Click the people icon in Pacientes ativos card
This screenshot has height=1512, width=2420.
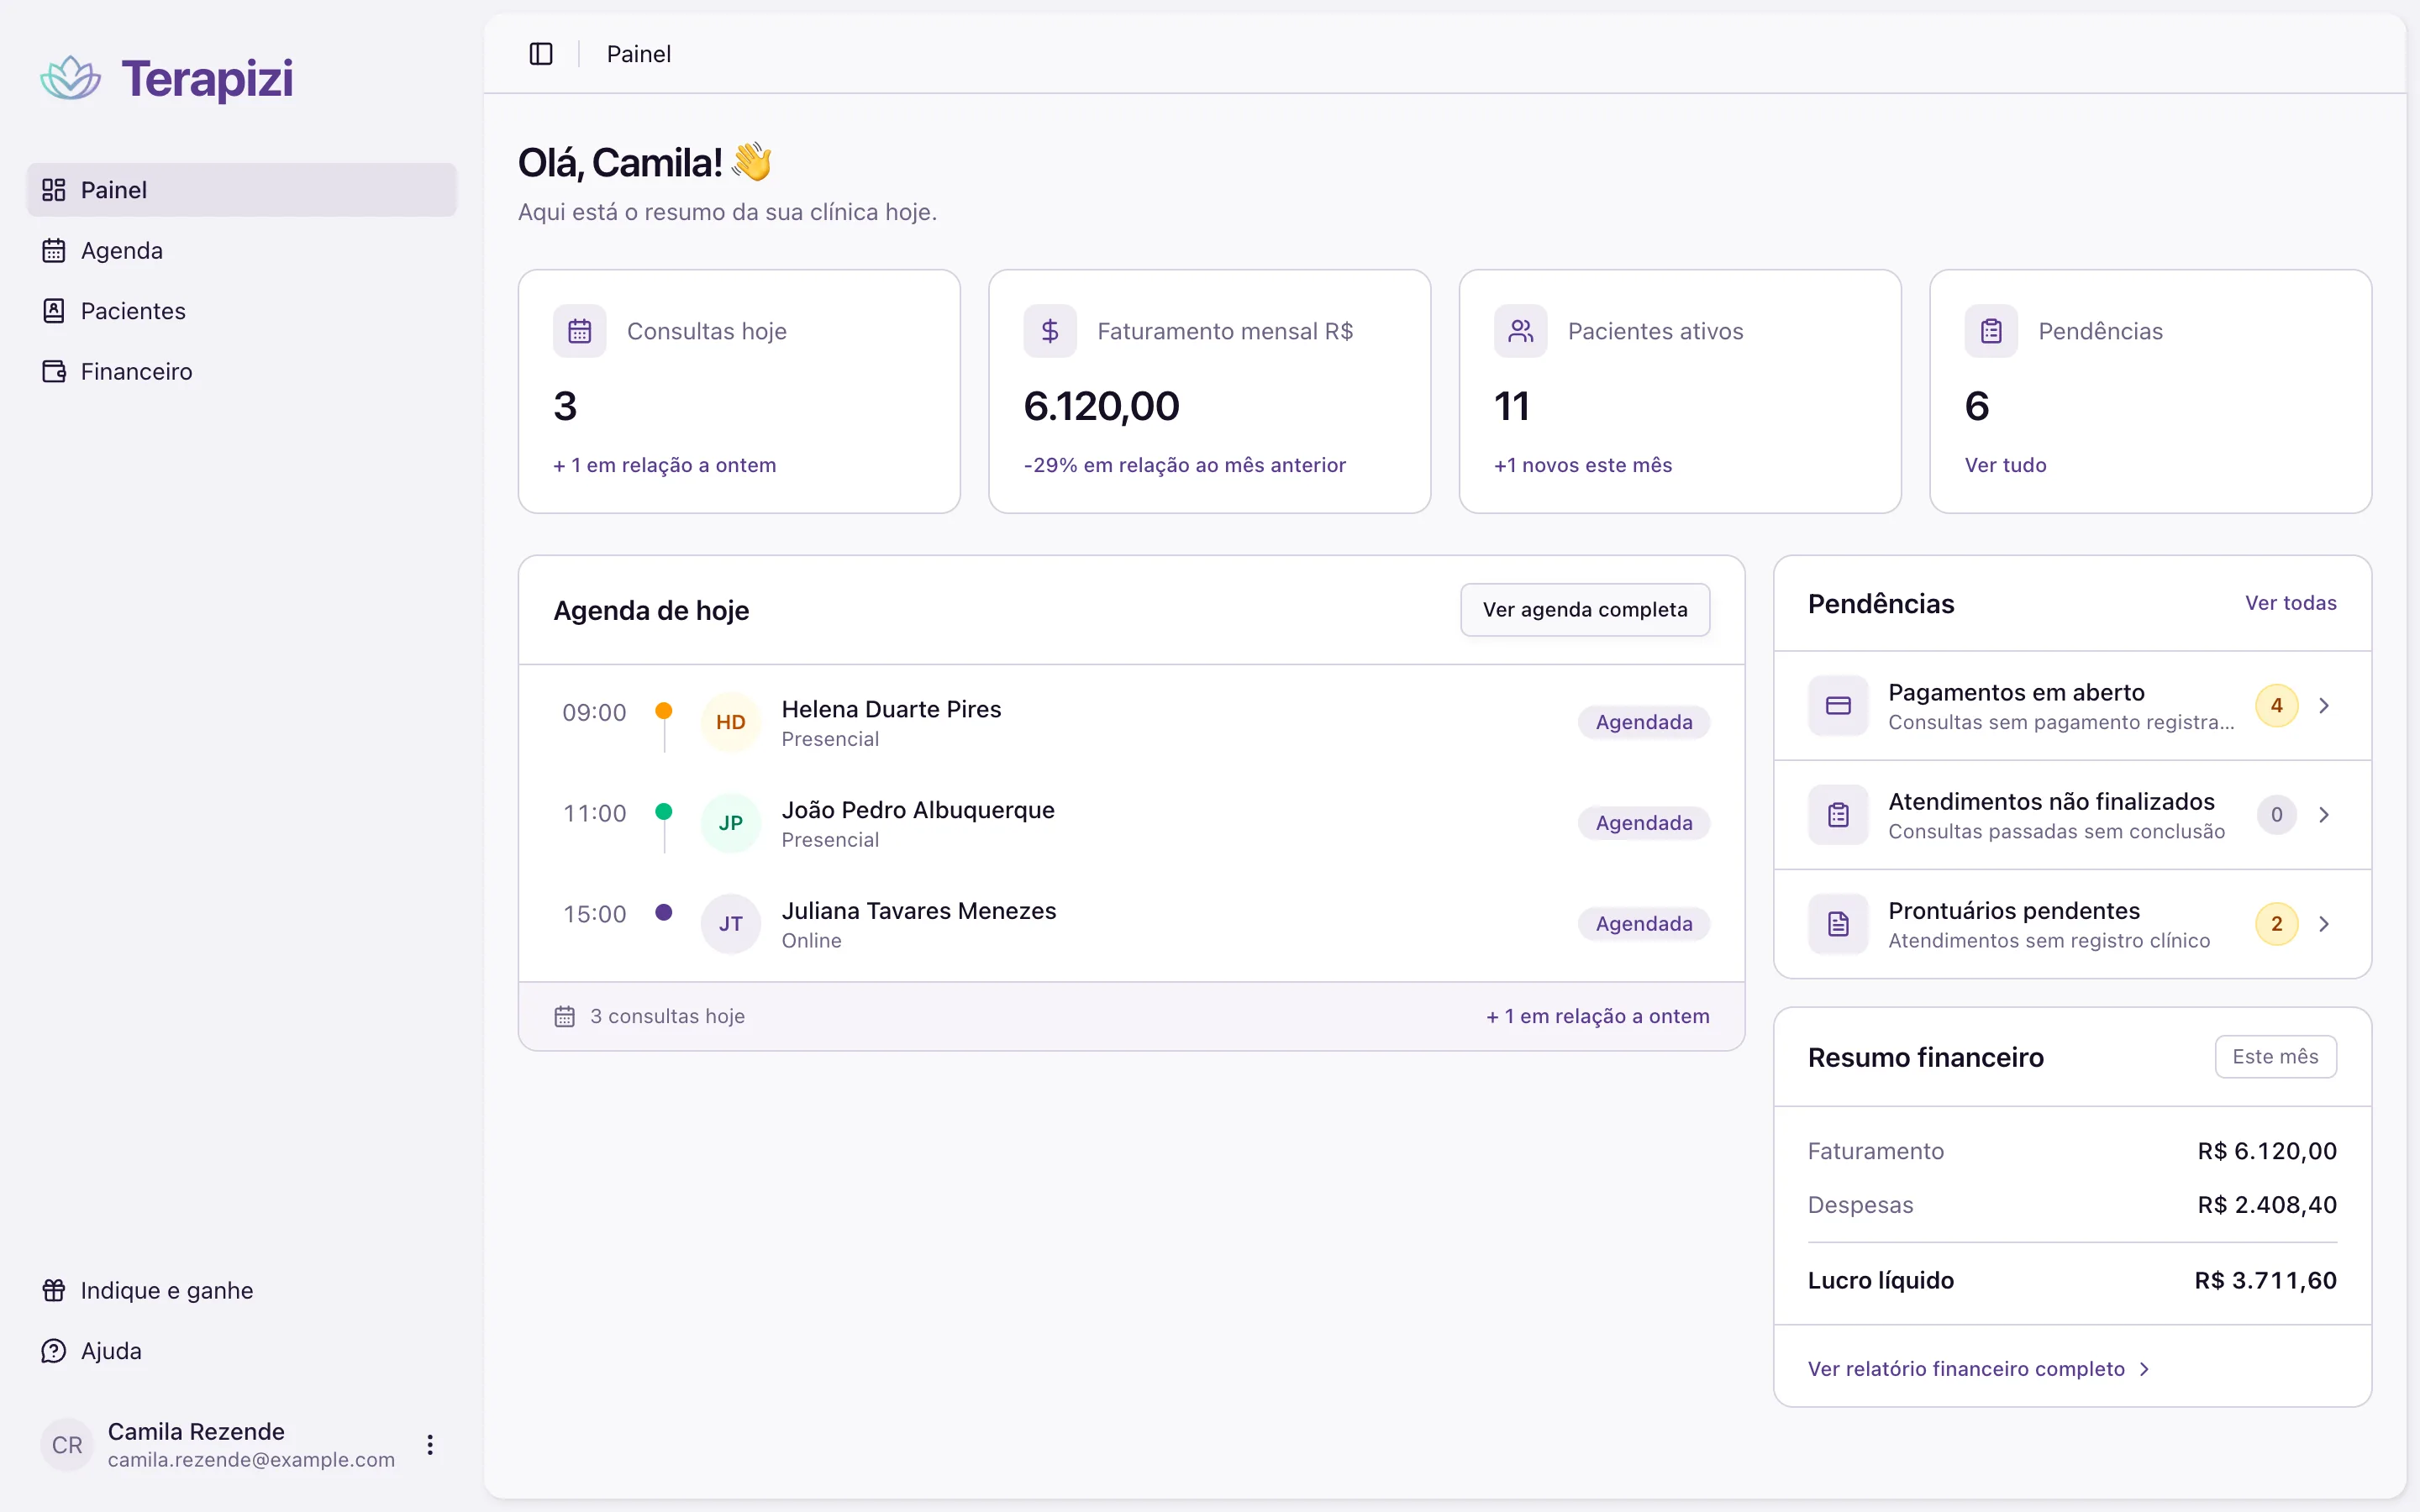tap(1521, 331)
